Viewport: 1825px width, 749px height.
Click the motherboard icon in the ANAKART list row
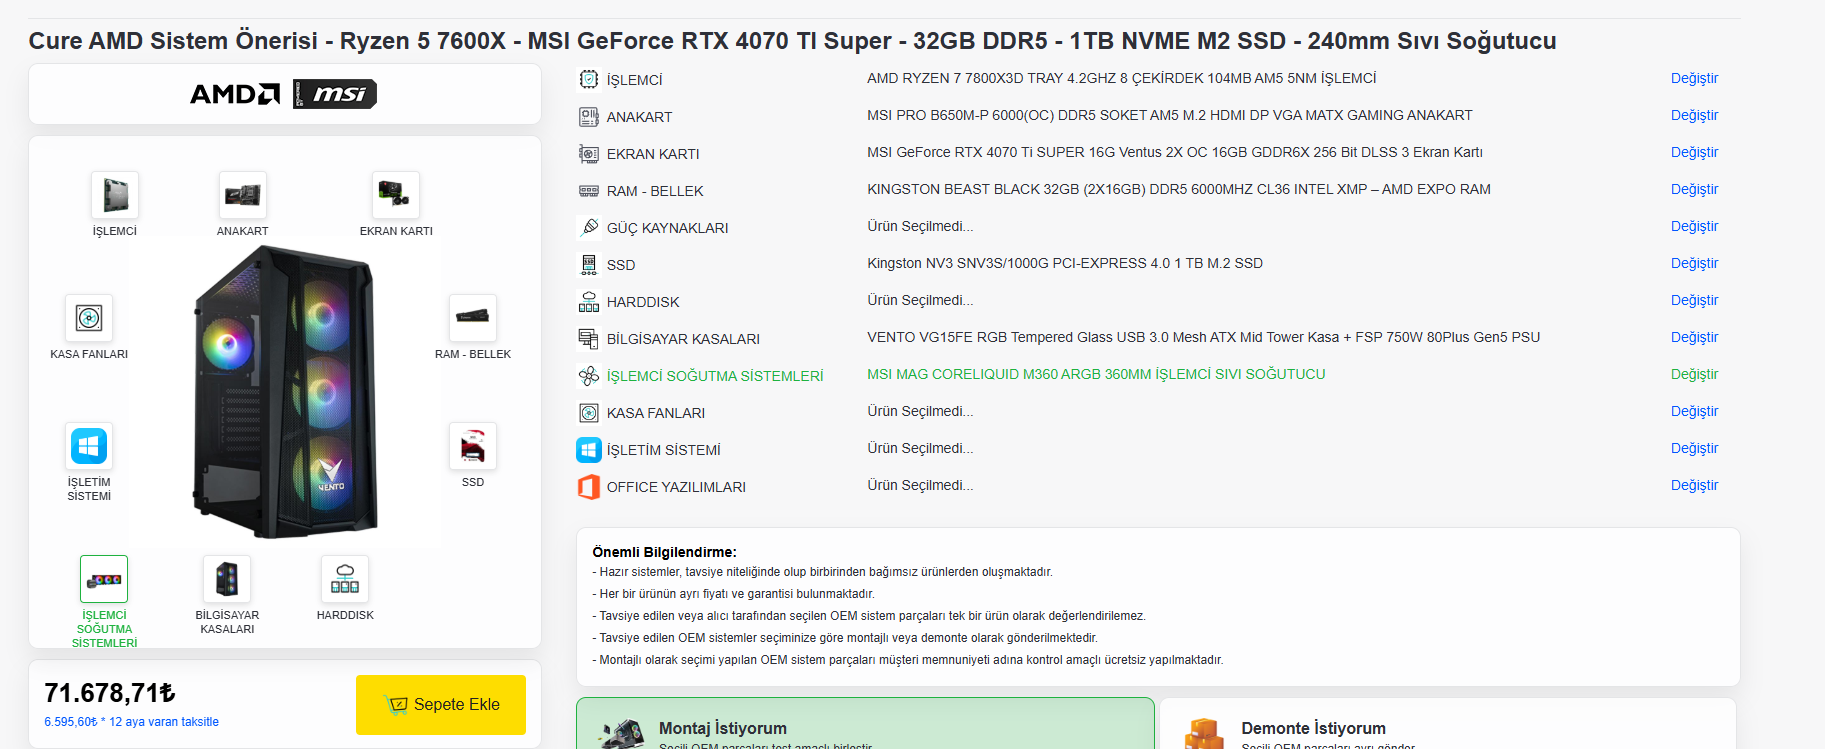pyautogui.click(x=589, y=116)
